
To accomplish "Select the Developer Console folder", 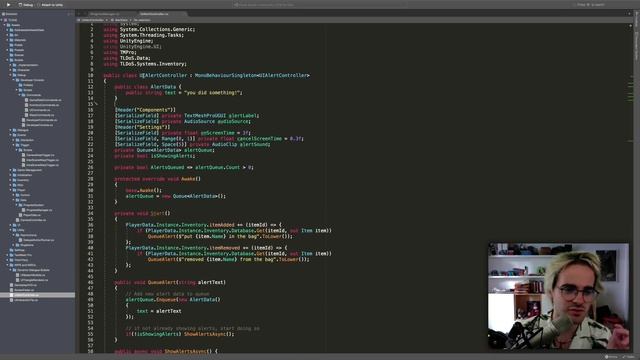I will (x=29, y=80).
